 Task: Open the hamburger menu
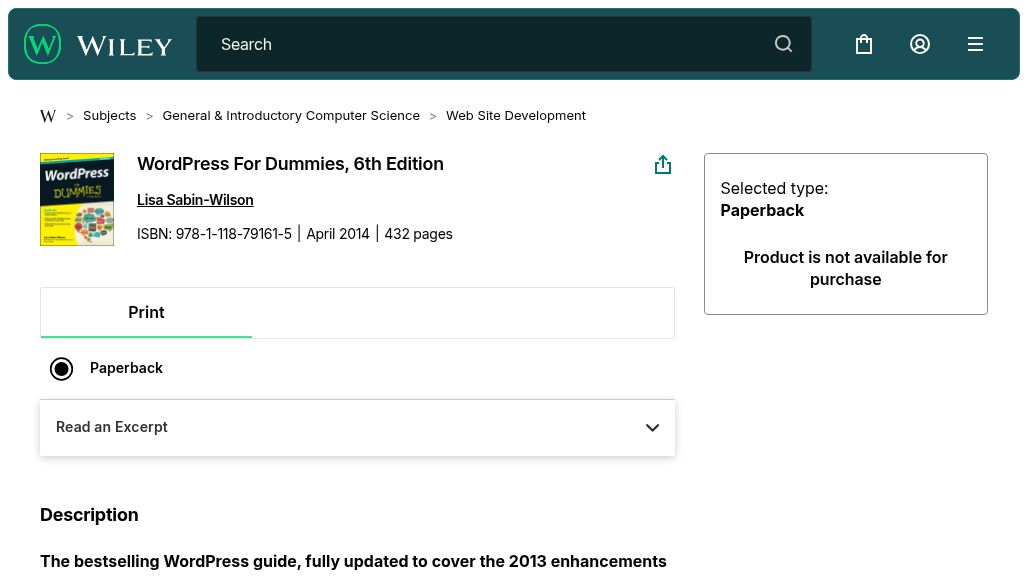click(x=975, y=44)
